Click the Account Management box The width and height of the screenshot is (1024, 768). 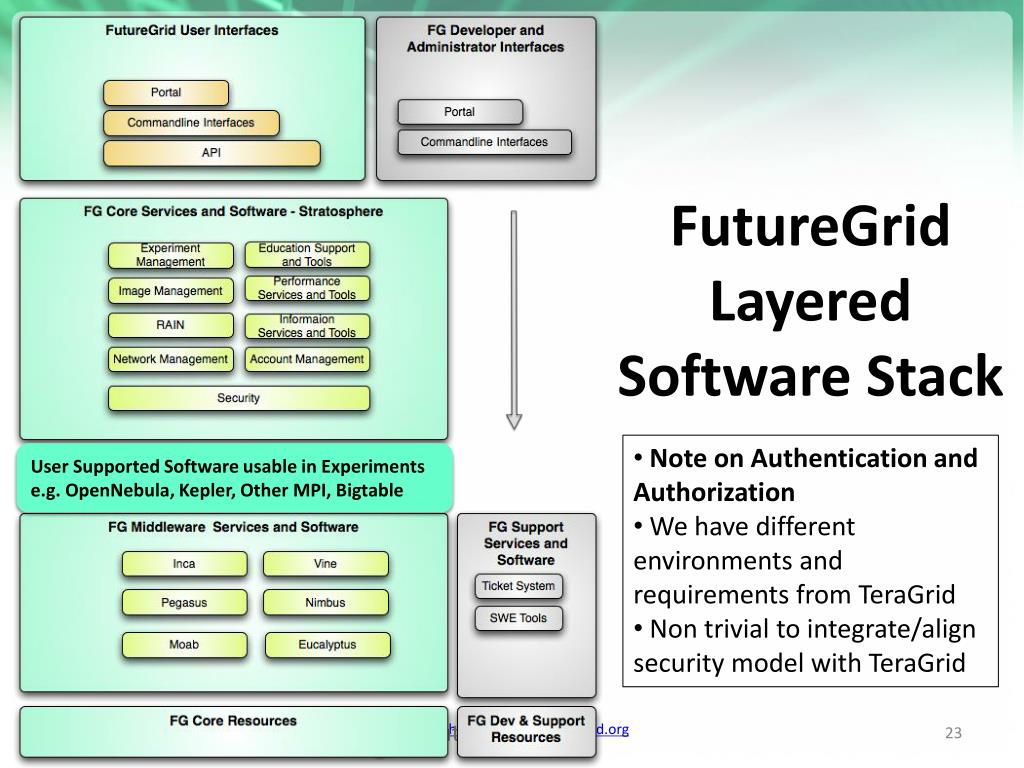coord(307,359)
